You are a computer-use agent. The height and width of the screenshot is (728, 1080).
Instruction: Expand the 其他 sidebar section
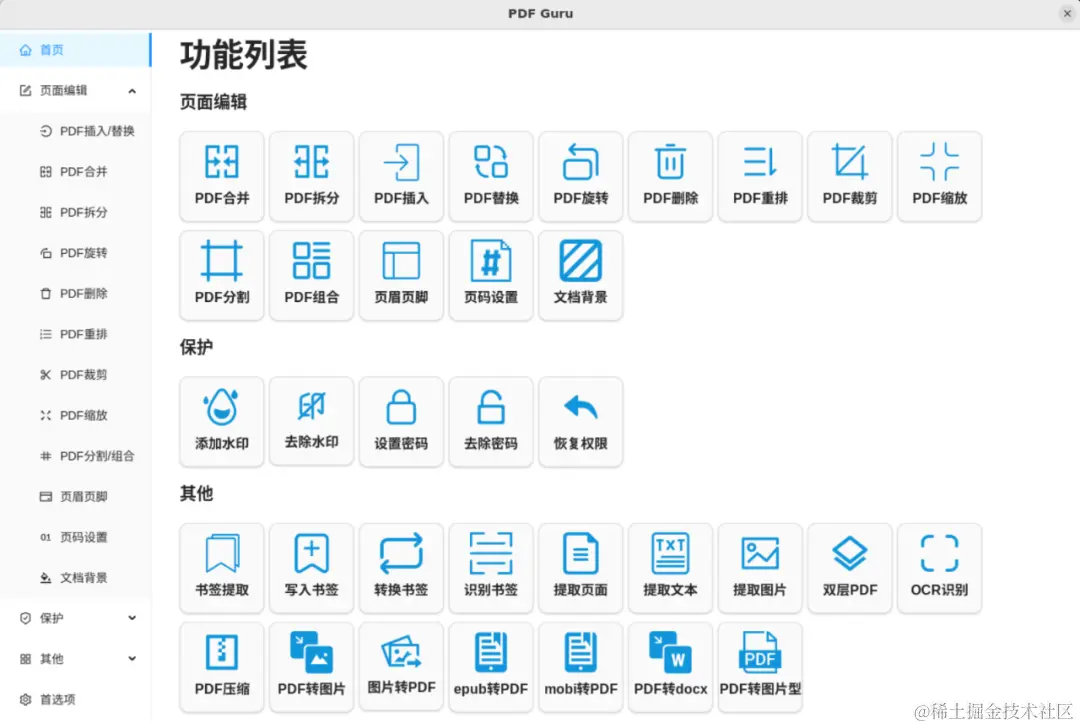click(75, 658)
